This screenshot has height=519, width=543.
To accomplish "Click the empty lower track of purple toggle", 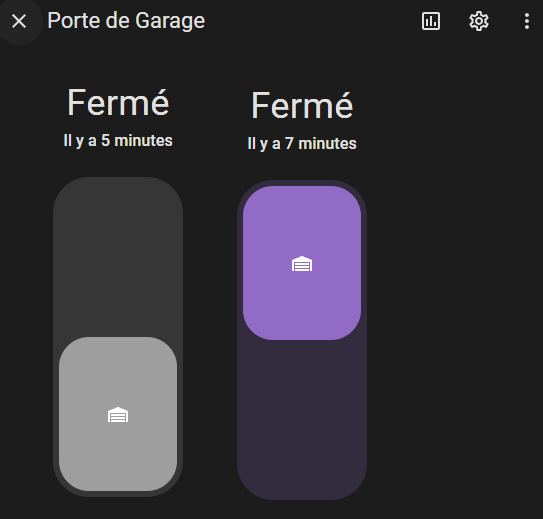I will point(302,420).
